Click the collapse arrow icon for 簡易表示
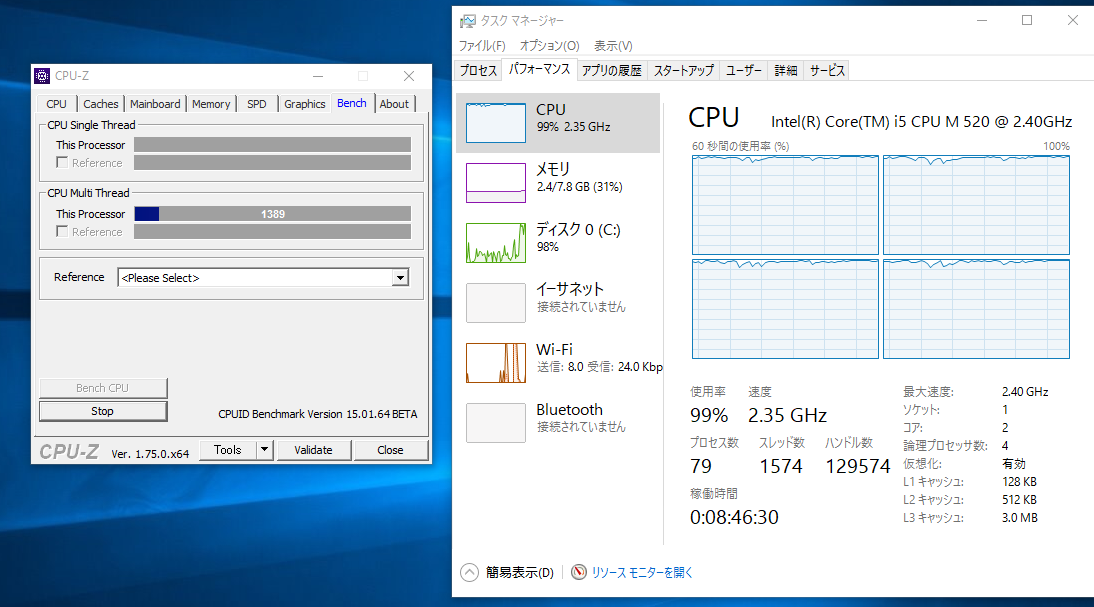This screenshot has width=1094, height=607. 470,573
